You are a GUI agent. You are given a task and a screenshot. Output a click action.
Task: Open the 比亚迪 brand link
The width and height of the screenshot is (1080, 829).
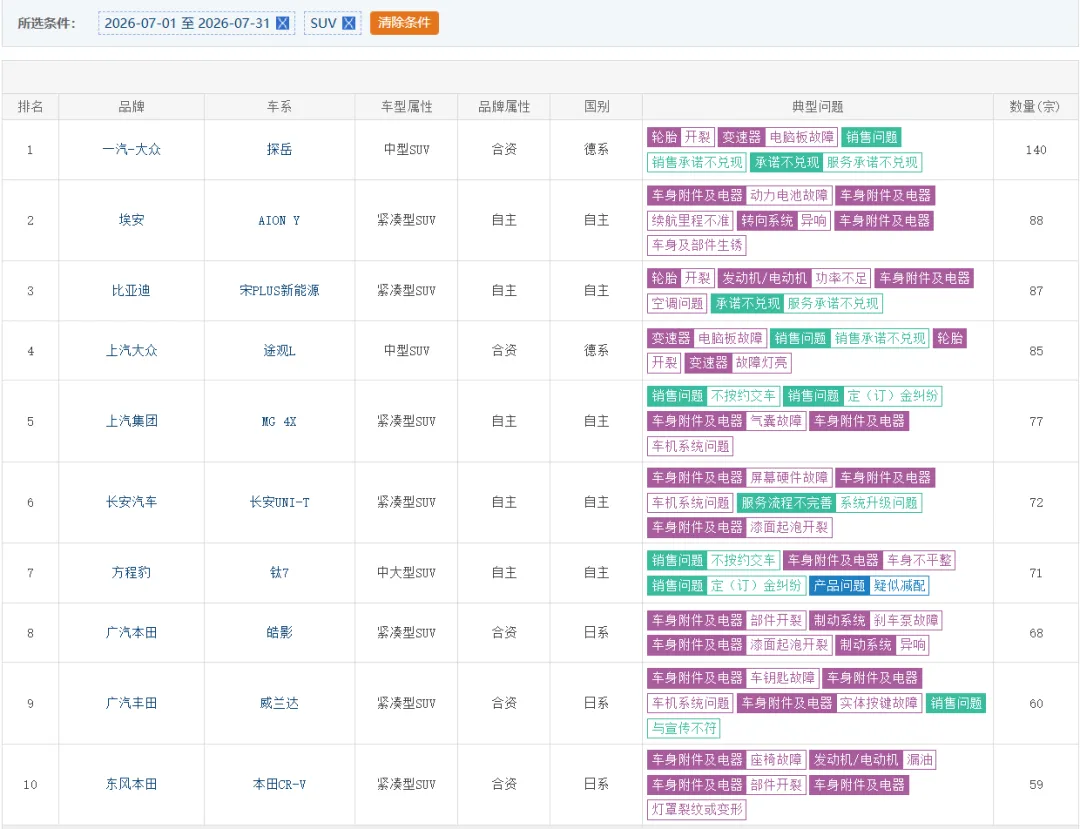(131, 291)
